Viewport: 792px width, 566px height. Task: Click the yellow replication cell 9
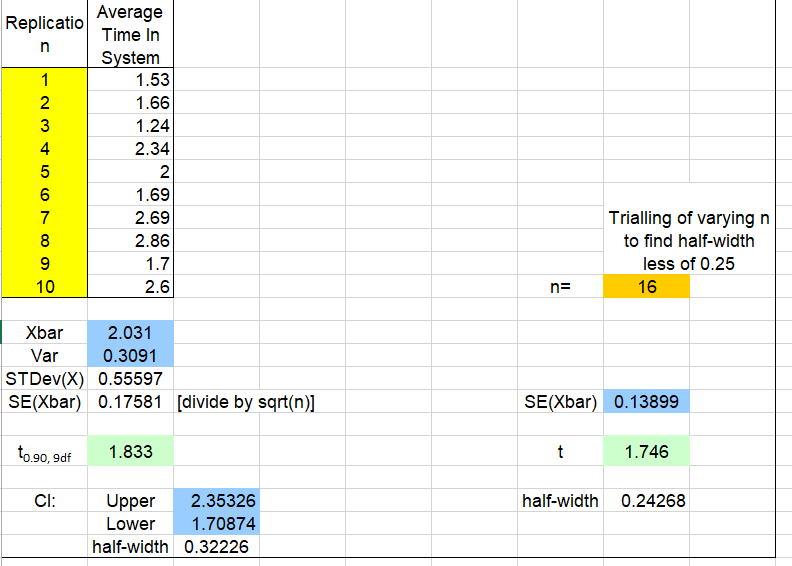(44, 263)
